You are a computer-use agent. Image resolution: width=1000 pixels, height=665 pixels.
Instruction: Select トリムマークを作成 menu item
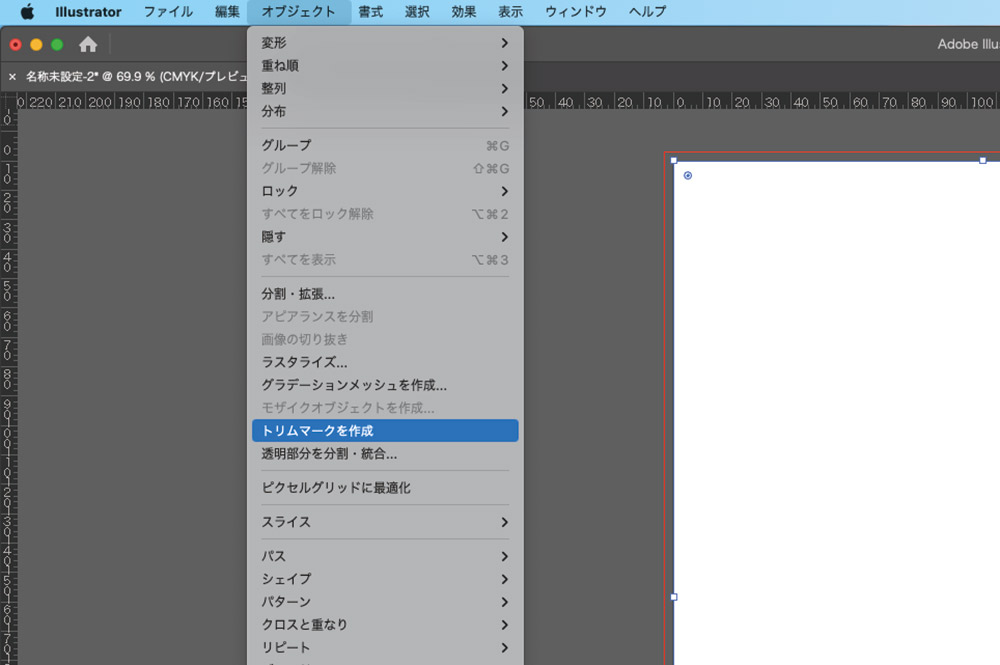(385, 431)
